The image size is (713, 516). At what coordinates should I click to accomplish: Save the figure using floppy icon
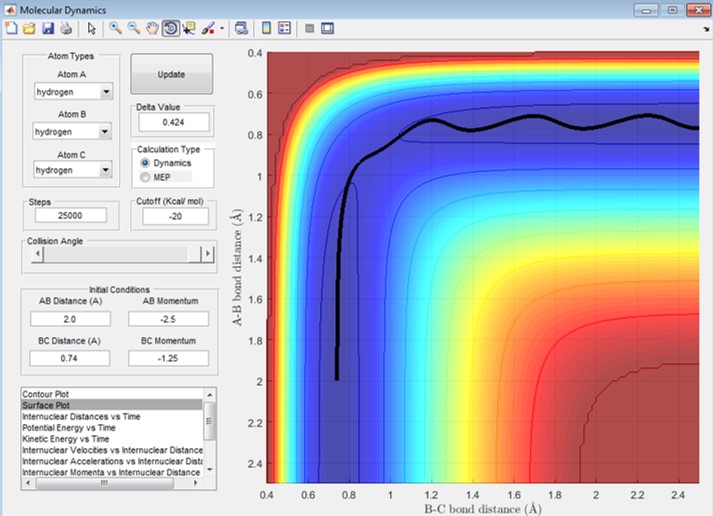pyautogui.click(x=48, y=28)
